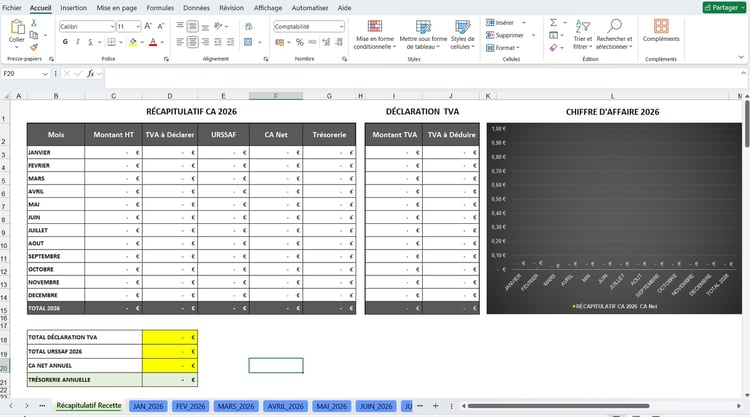Click the Borders icon

coord(111,42)
